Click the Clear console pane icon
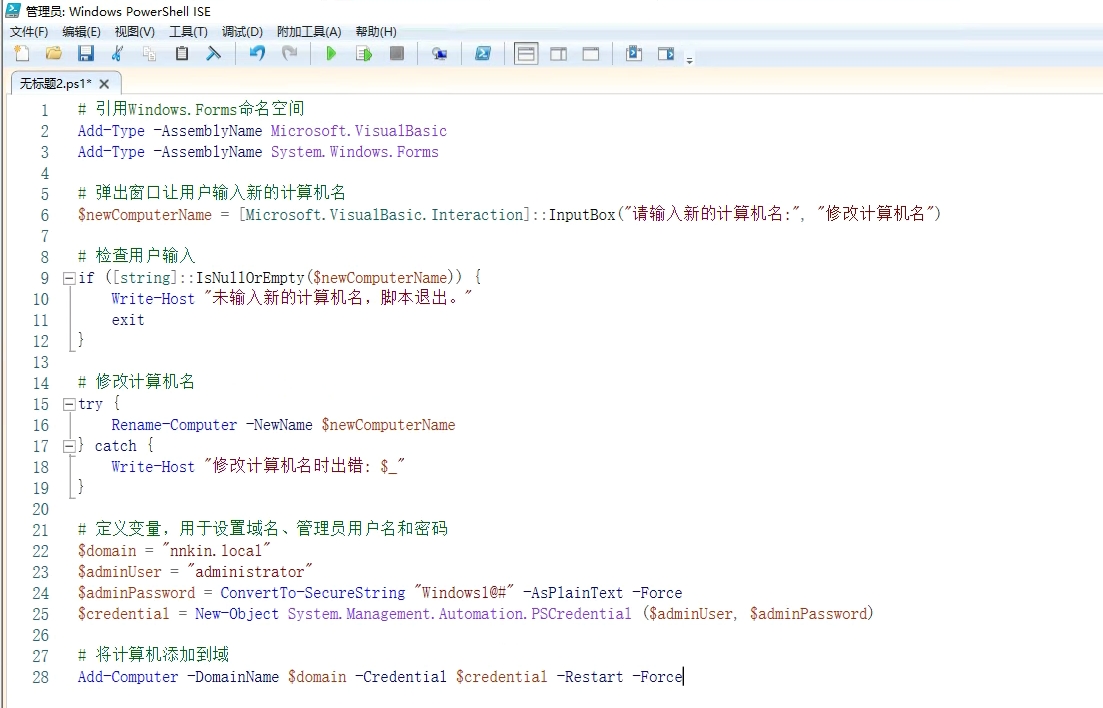The image size is (1103, 708). (214, 54)
